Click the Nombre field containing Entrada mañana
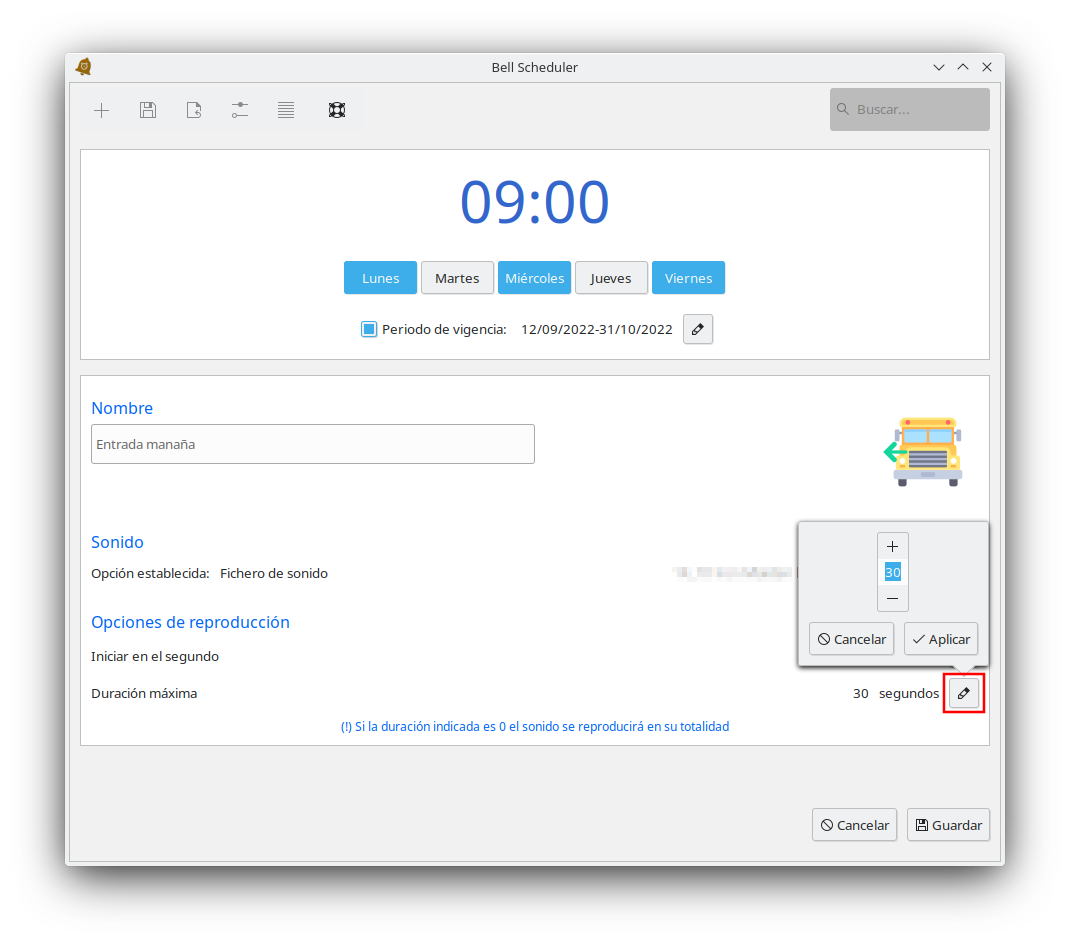1070x943 pixels. 312,444
